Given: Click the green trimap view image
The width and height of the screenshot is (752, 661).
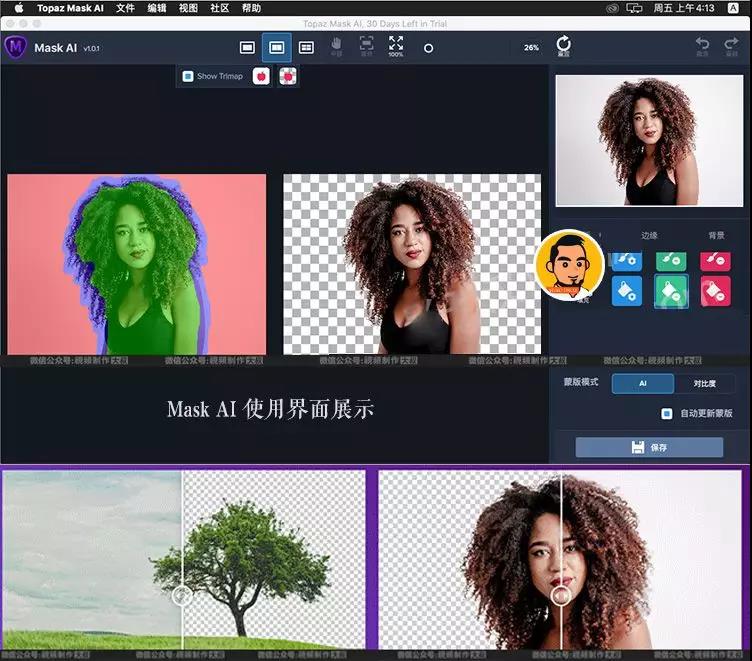Looking at the screenshot, I should point(137,264).
